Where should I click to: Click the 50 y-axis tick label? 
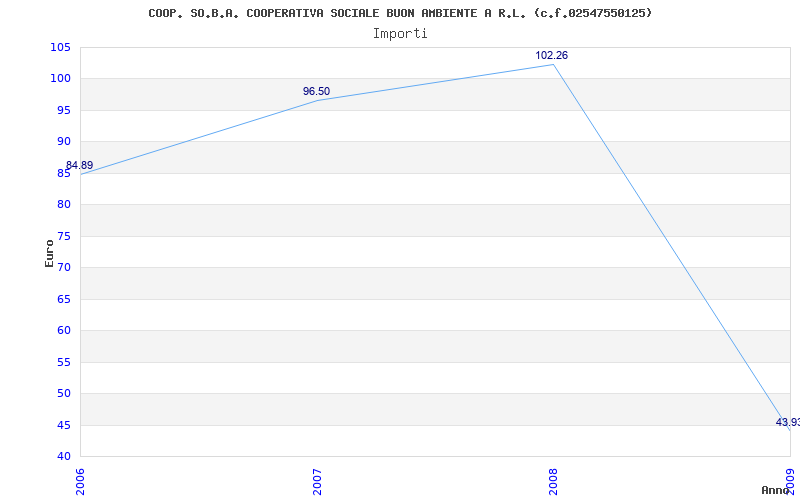click(x=63, y=393)
